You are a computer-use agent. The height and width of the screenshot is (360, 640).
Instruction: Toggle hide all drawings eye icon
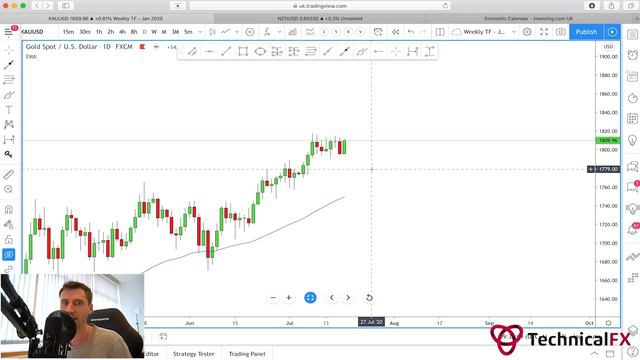tap(9, 255)
